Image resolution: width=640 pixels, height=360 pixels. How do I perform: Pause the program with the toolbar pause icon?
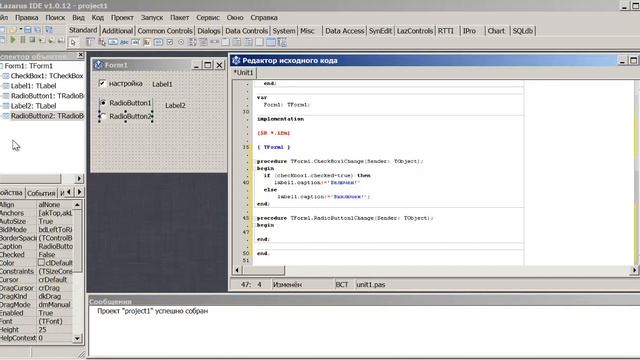pyautogui.click(x=23, y=40)
